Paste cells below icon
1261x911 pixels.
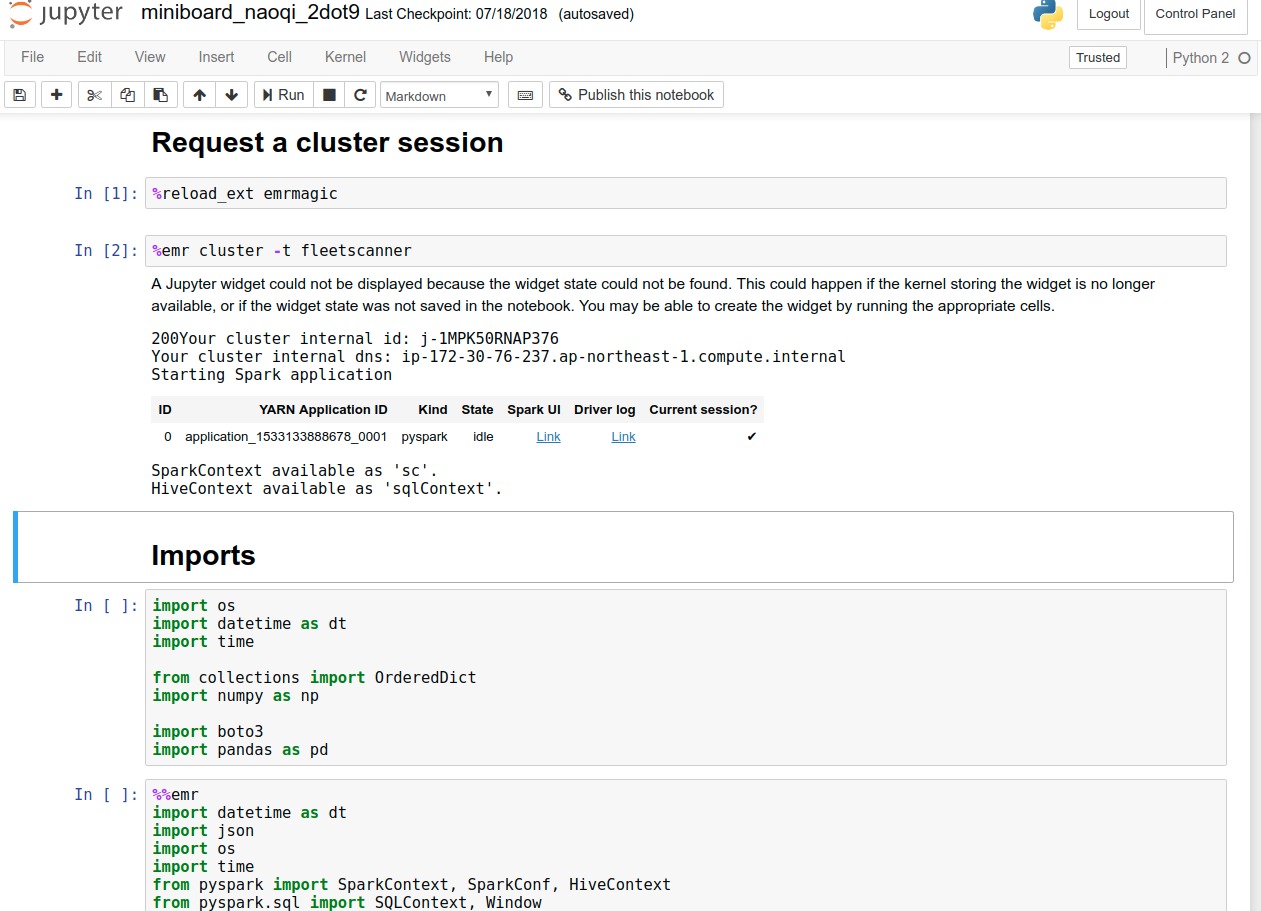160,95
